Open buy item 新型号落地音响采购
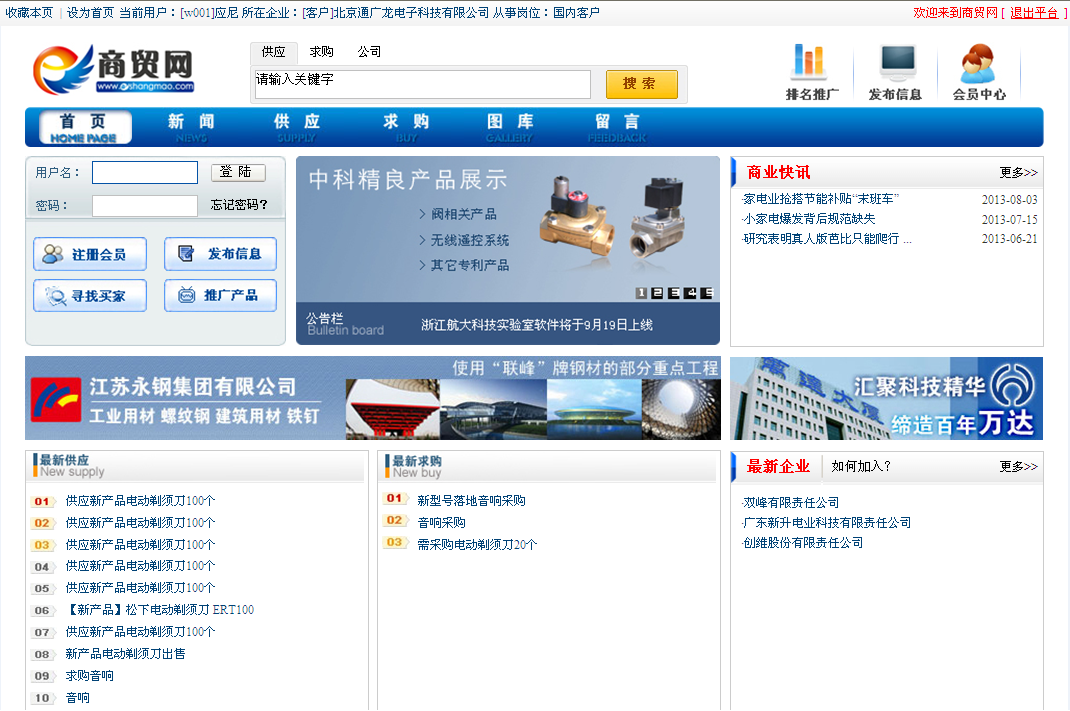The height and width of the screenshot is (711, 1070). 472,501
